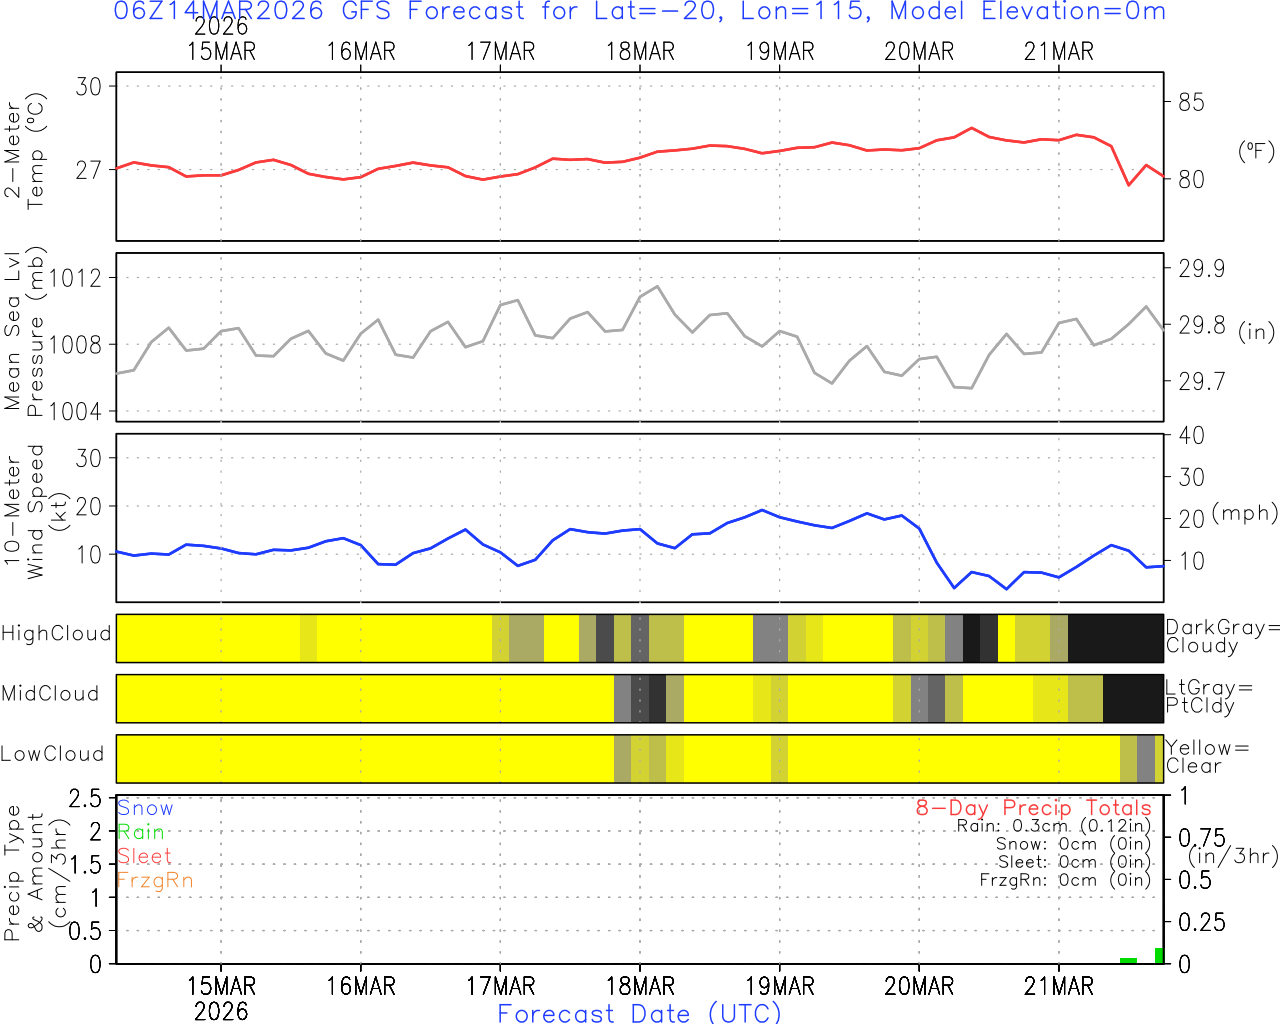Click the HighCloud row label
Viewport: 1280px width, 1024px height.
56,634
